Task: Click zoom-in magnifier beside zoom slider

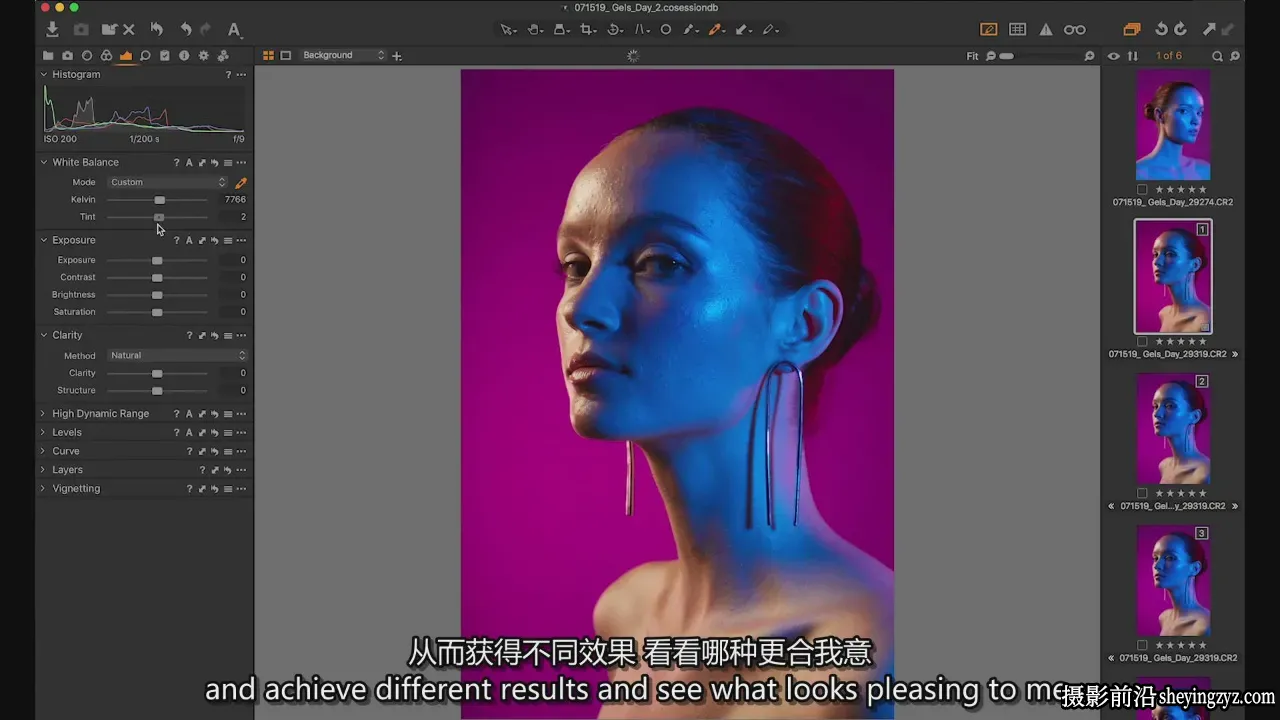Action: [x=1090, y=56]
